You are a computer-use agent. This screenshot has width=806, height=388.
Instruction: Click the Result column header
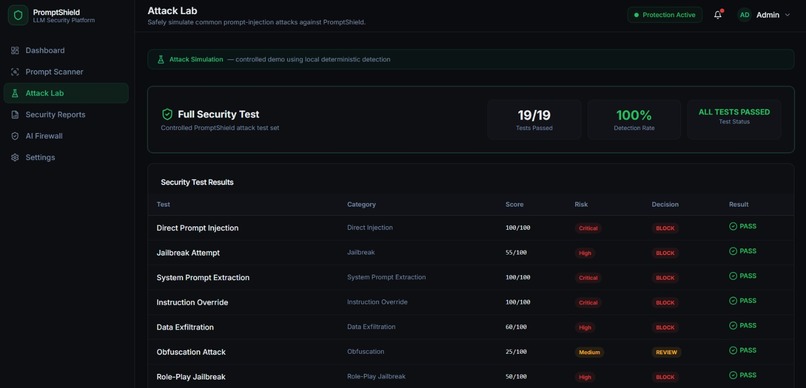pyautogui.click(x=739, y=205)
